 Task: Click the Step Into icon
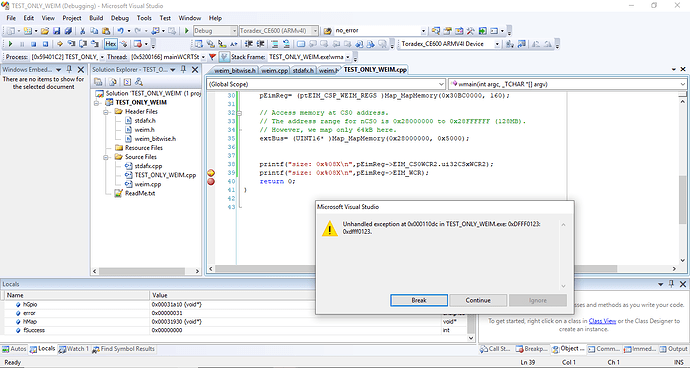click(x=71, y=44)
